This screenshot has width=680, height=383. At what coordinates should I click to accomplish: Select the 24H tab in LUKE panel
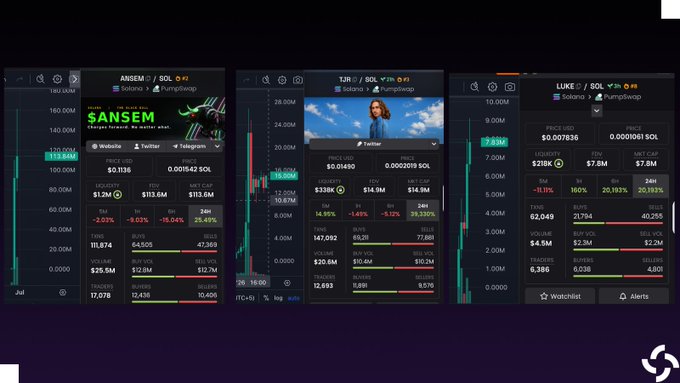651,186
